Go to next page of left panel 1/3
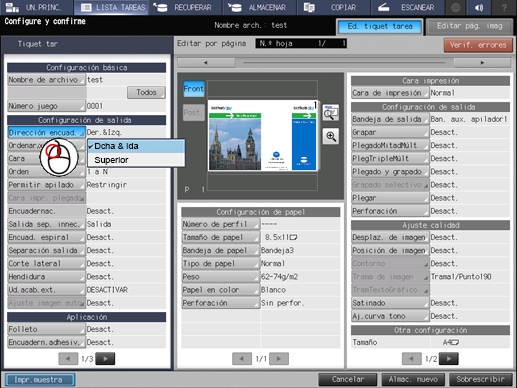Viewport: 517px width, 388px height. (105, 359)
